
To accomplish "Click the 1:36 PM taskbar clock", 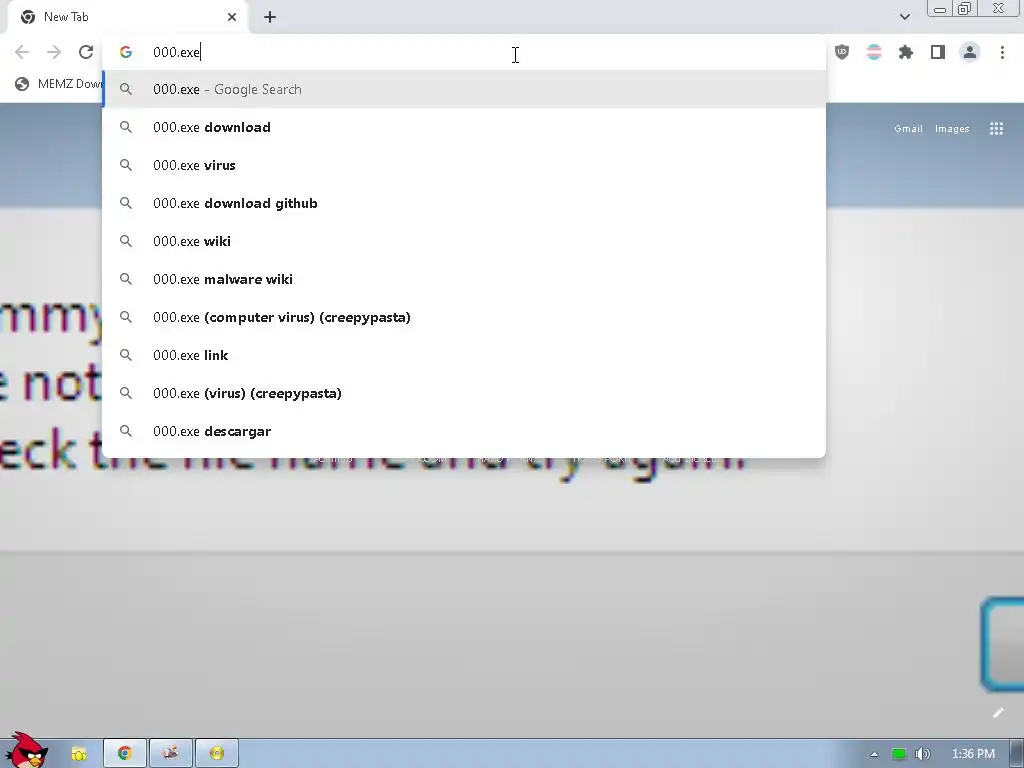I will (973, 754).
